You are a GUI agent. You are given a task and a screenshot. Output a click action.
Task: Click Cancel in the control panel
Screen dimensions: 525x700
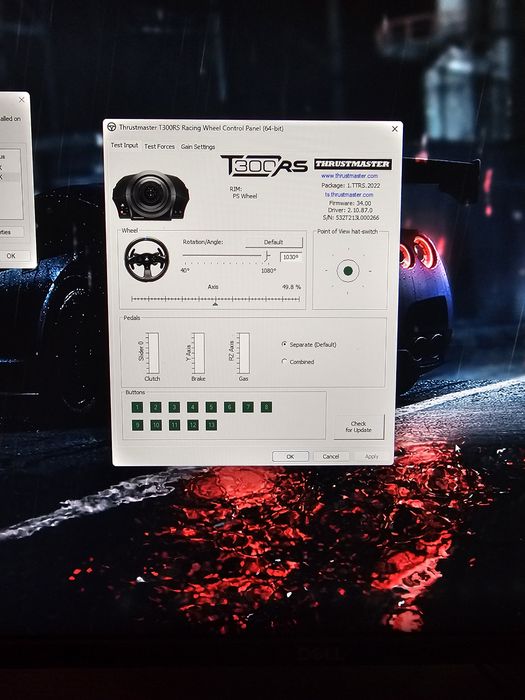click(331, 456)
